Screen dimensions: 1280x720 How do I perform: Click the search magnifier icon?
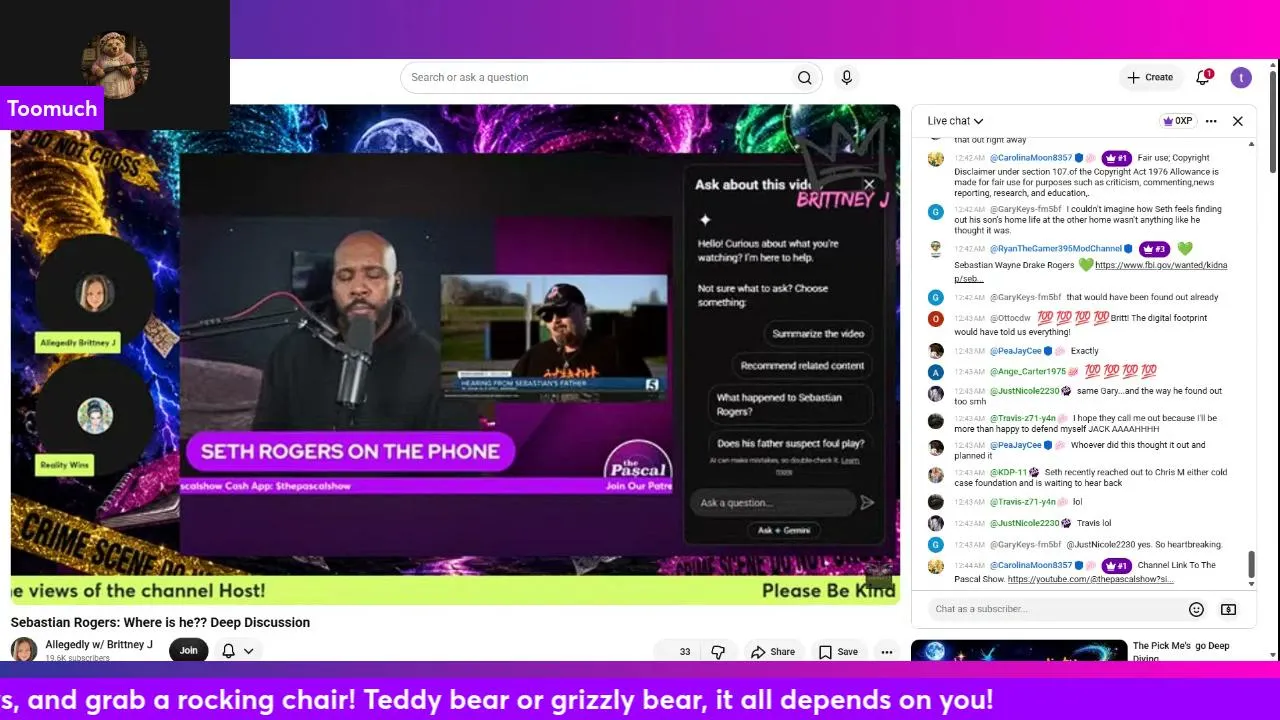[x=804, y=78]
